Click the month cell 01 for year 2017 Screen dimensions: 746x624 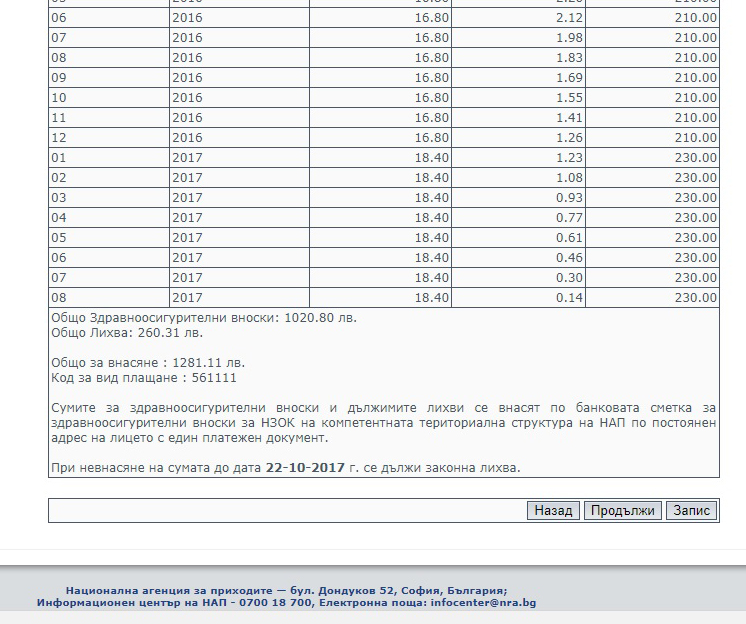58,157
